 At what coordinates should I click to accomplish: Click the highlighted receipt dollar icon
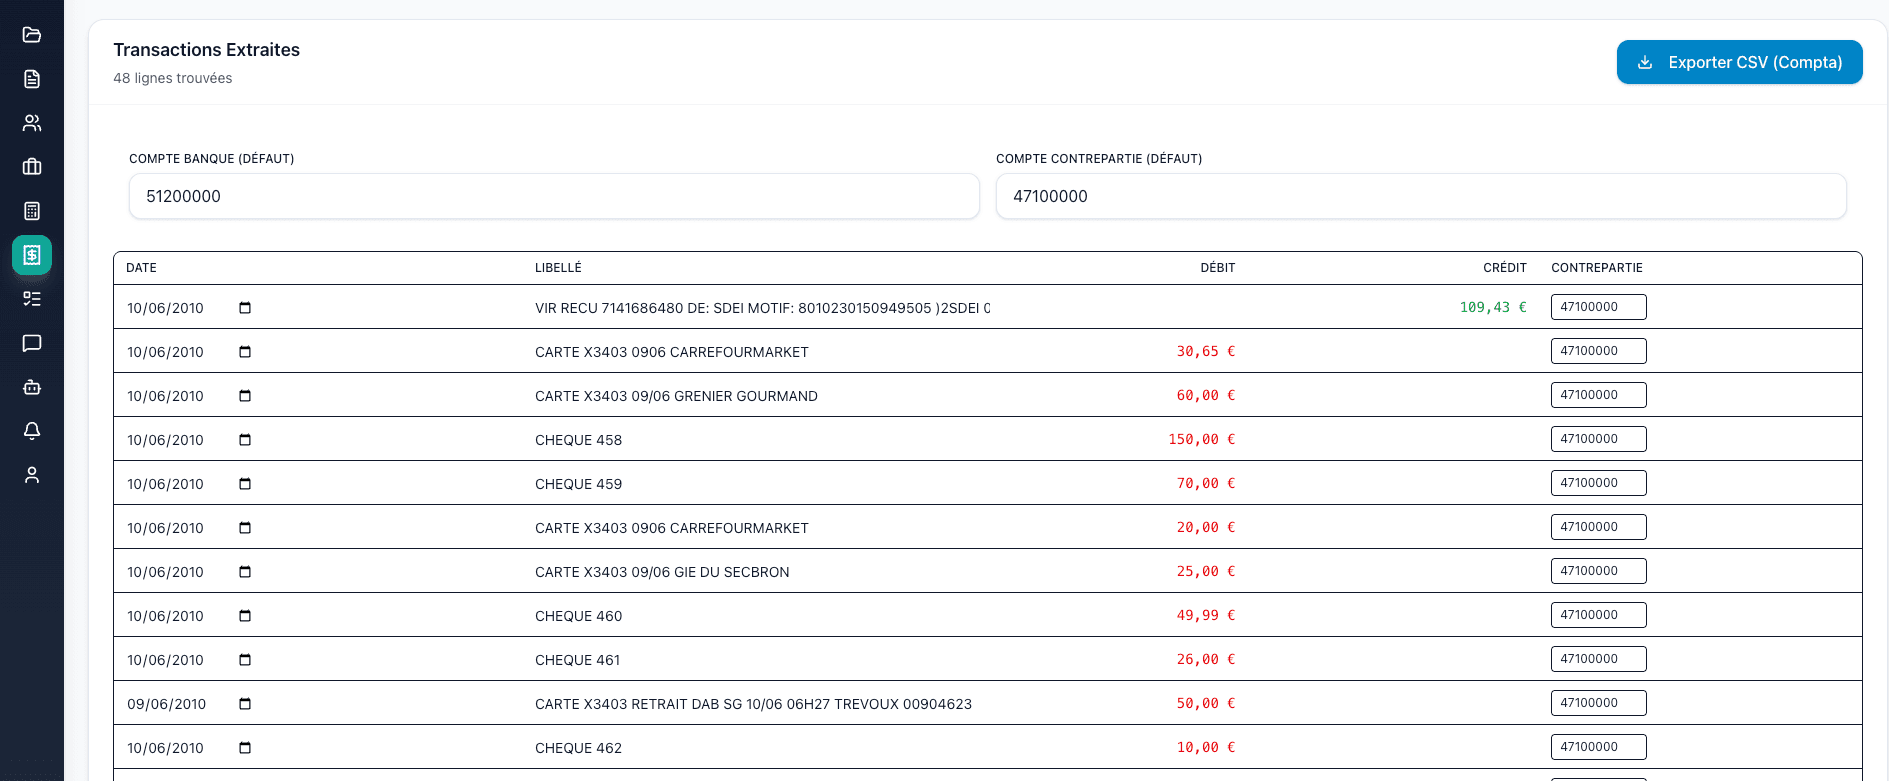click(32, 255)
